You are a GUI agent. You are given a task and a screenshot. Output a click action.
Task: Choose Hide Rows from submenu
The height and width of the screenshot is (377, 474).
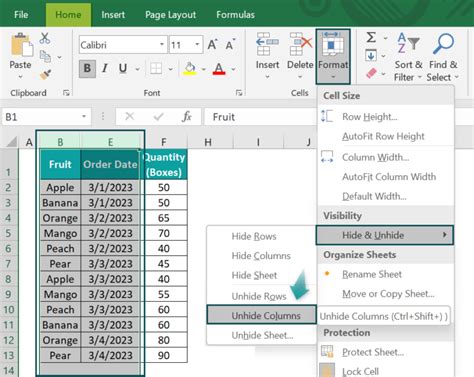(261, 236)
